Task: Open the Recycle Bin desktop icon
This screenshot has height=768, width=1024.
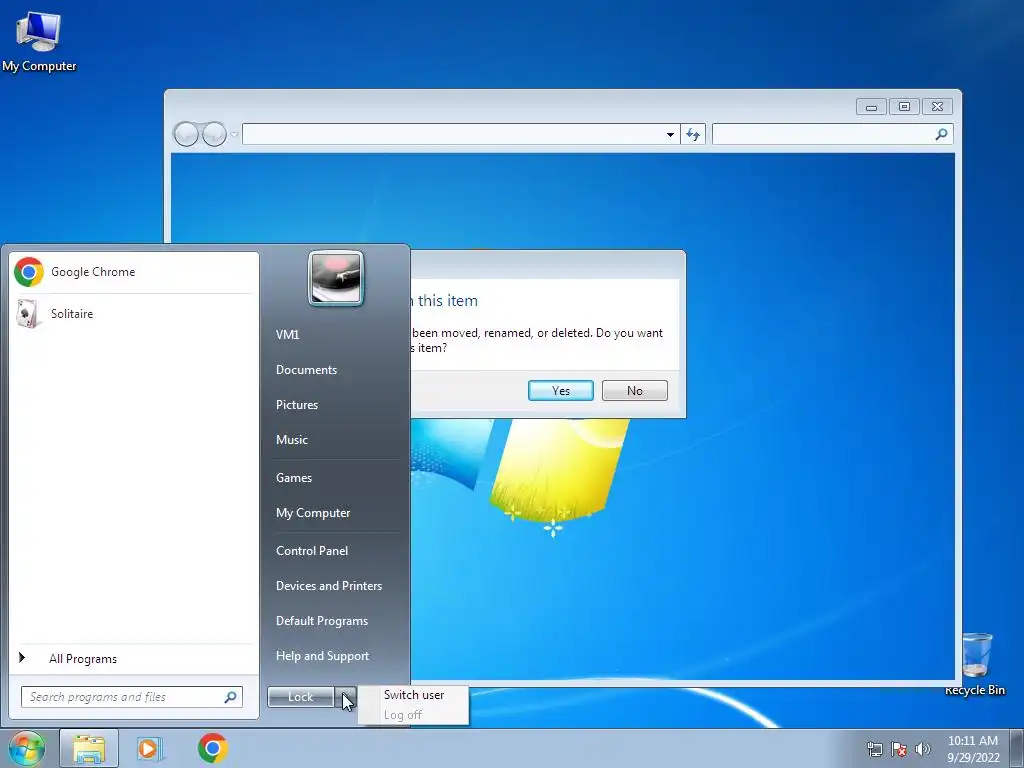Action: click(x=976, y=664)
